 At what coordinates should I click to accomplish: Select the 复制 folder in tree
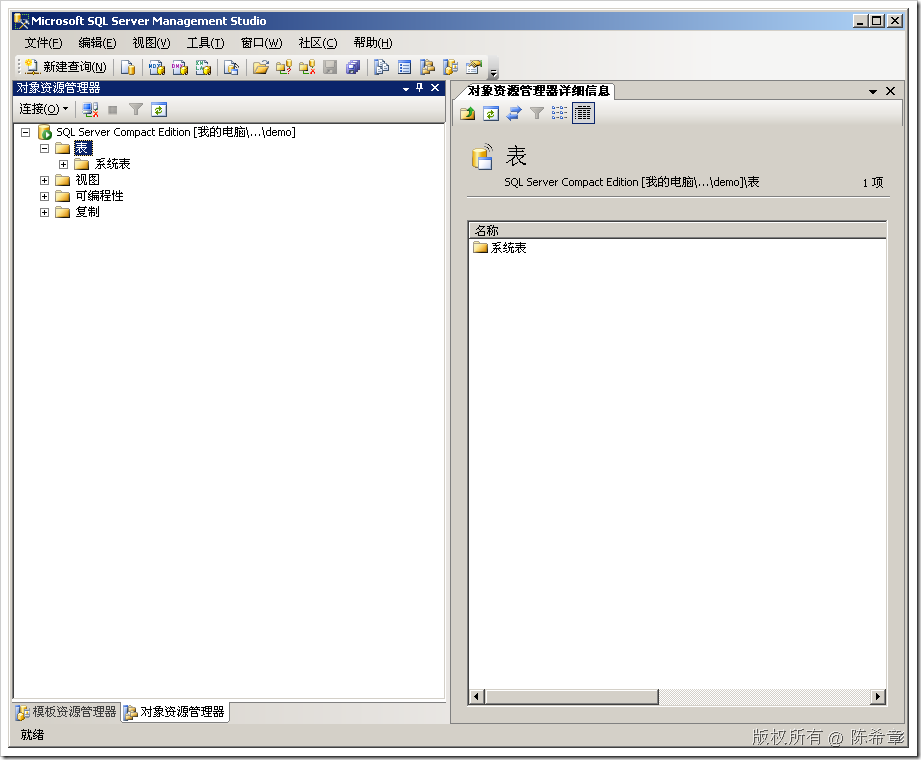tap(88, 212)
